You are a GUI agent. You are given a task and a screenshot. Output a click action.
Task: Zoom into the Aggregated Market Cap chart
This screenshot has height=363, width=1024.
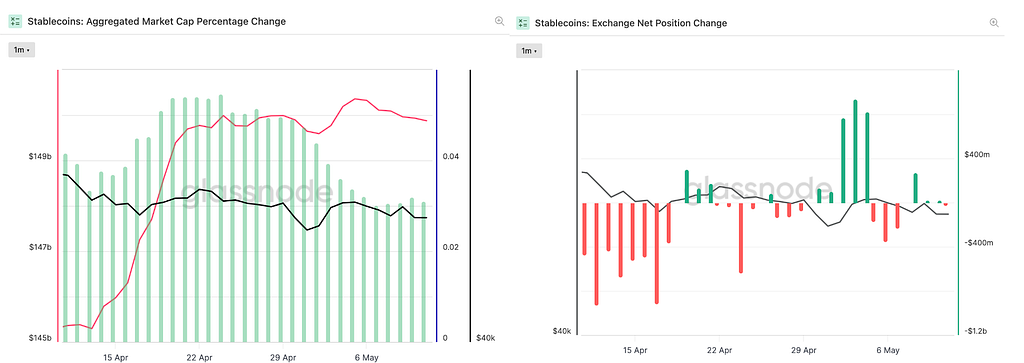[500, 22]
